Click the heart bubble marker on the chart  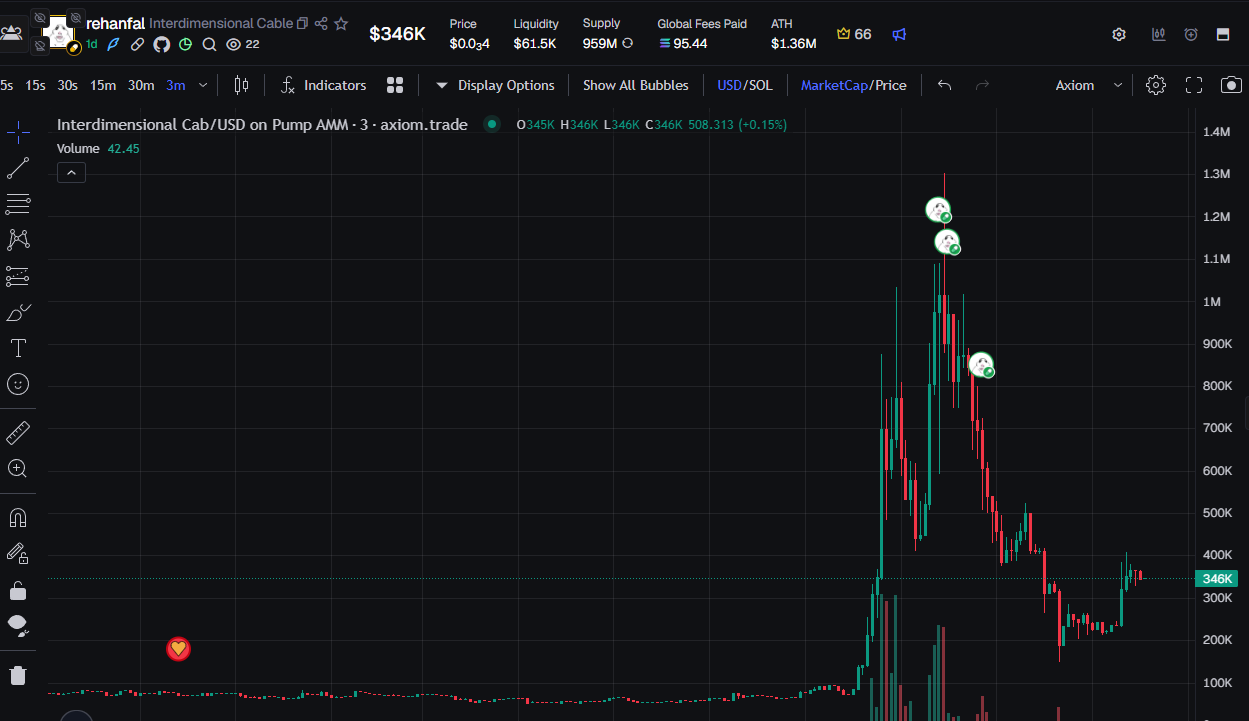(178, 649)
